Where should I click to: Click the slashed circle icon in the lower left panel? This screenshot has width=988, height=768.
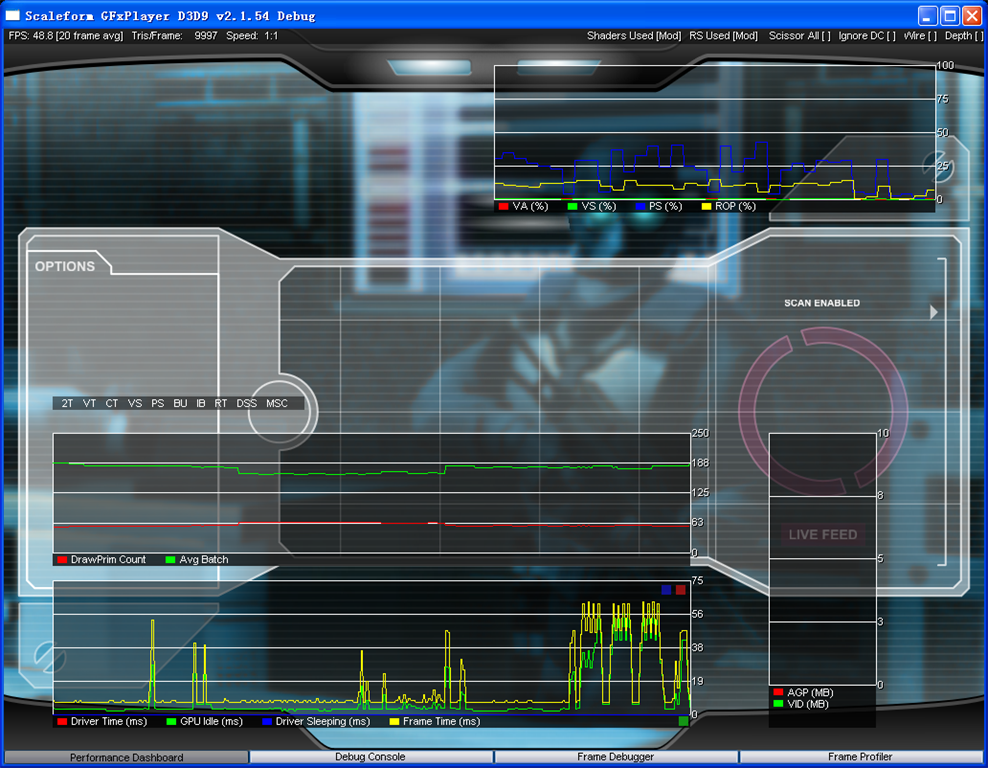pos(49,656)
